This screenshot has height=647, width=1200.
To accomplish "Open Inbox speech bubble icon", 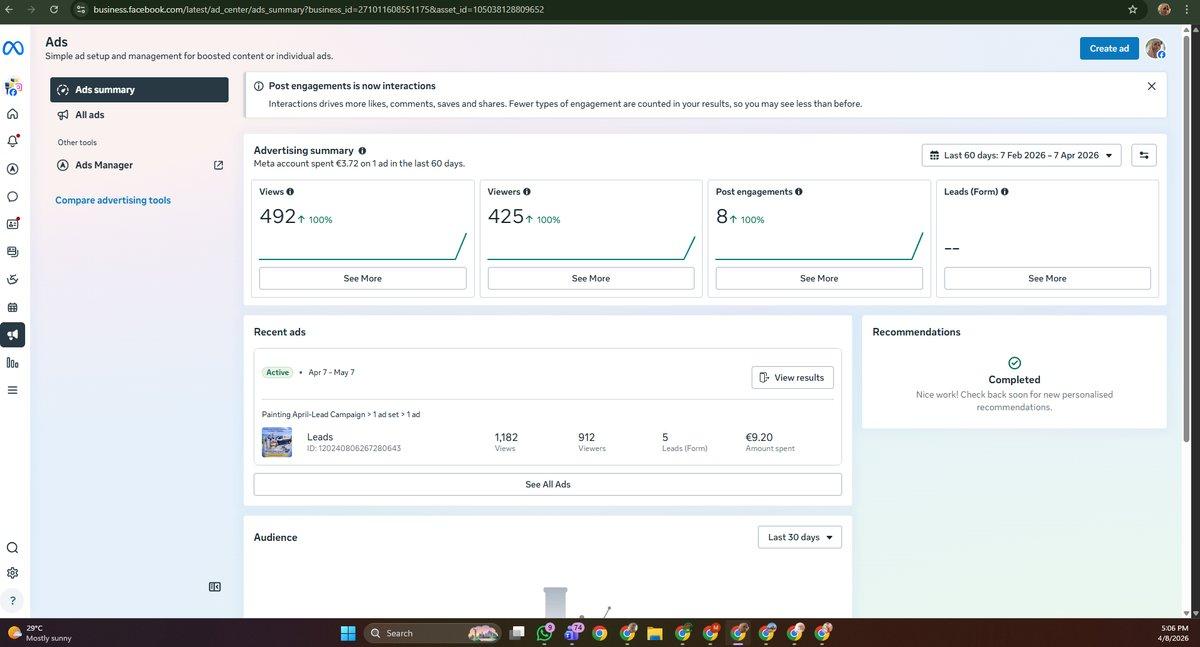I will click(x=12, y=197).
